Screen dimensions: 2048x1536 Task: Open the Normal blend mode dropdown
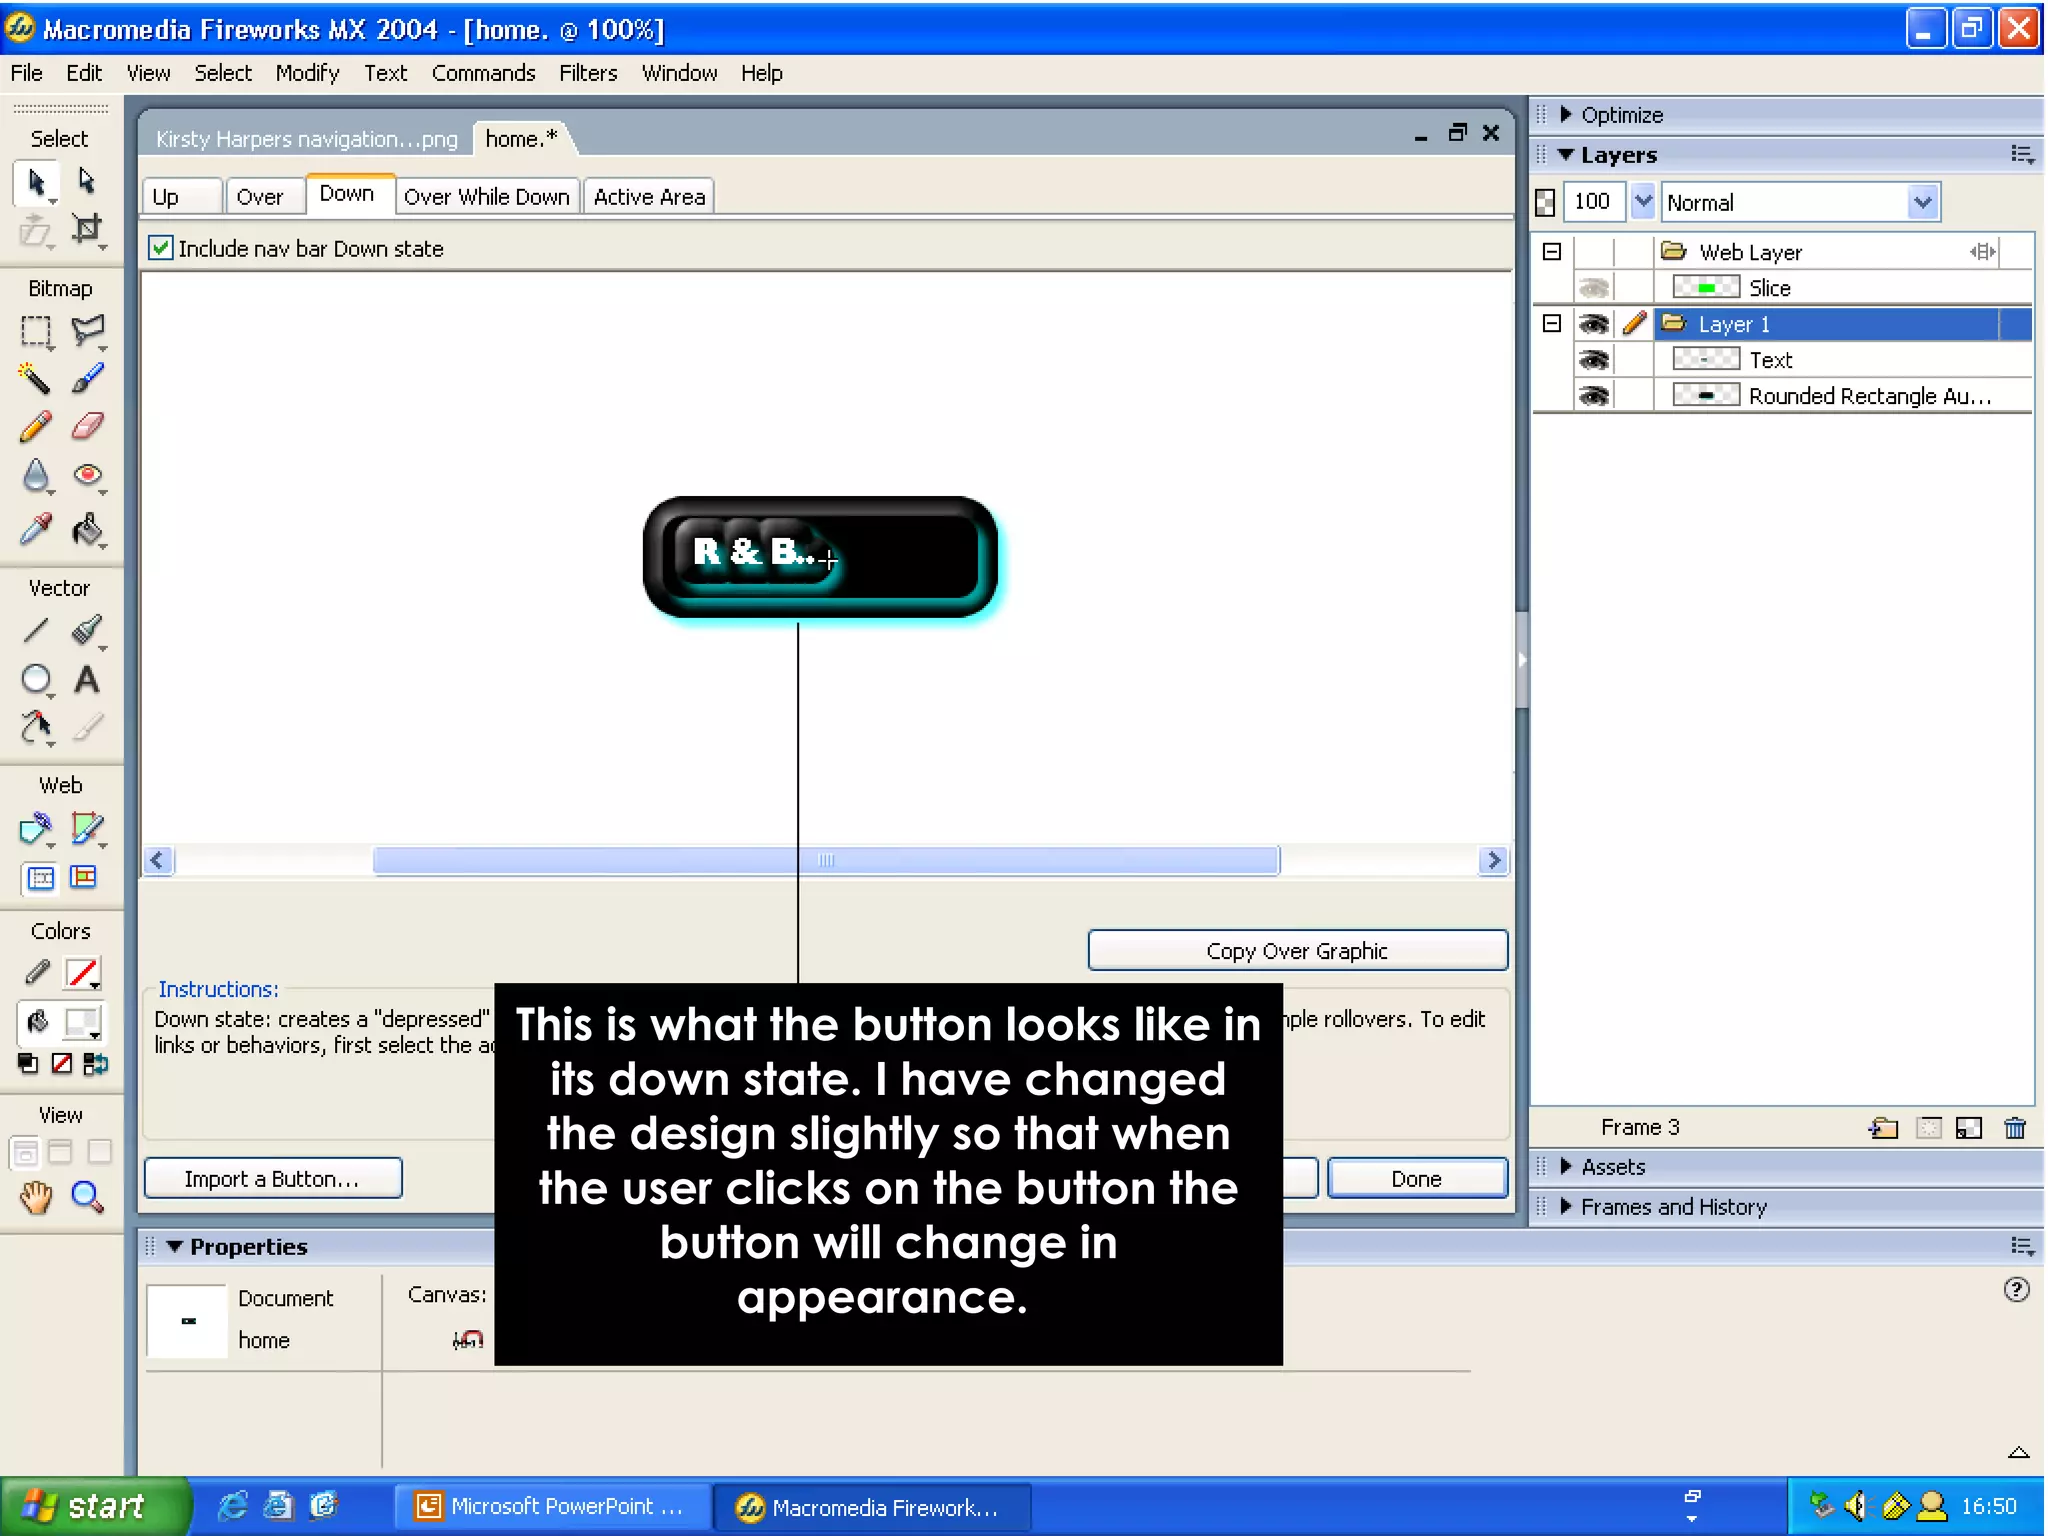[x=1921, y=203]
